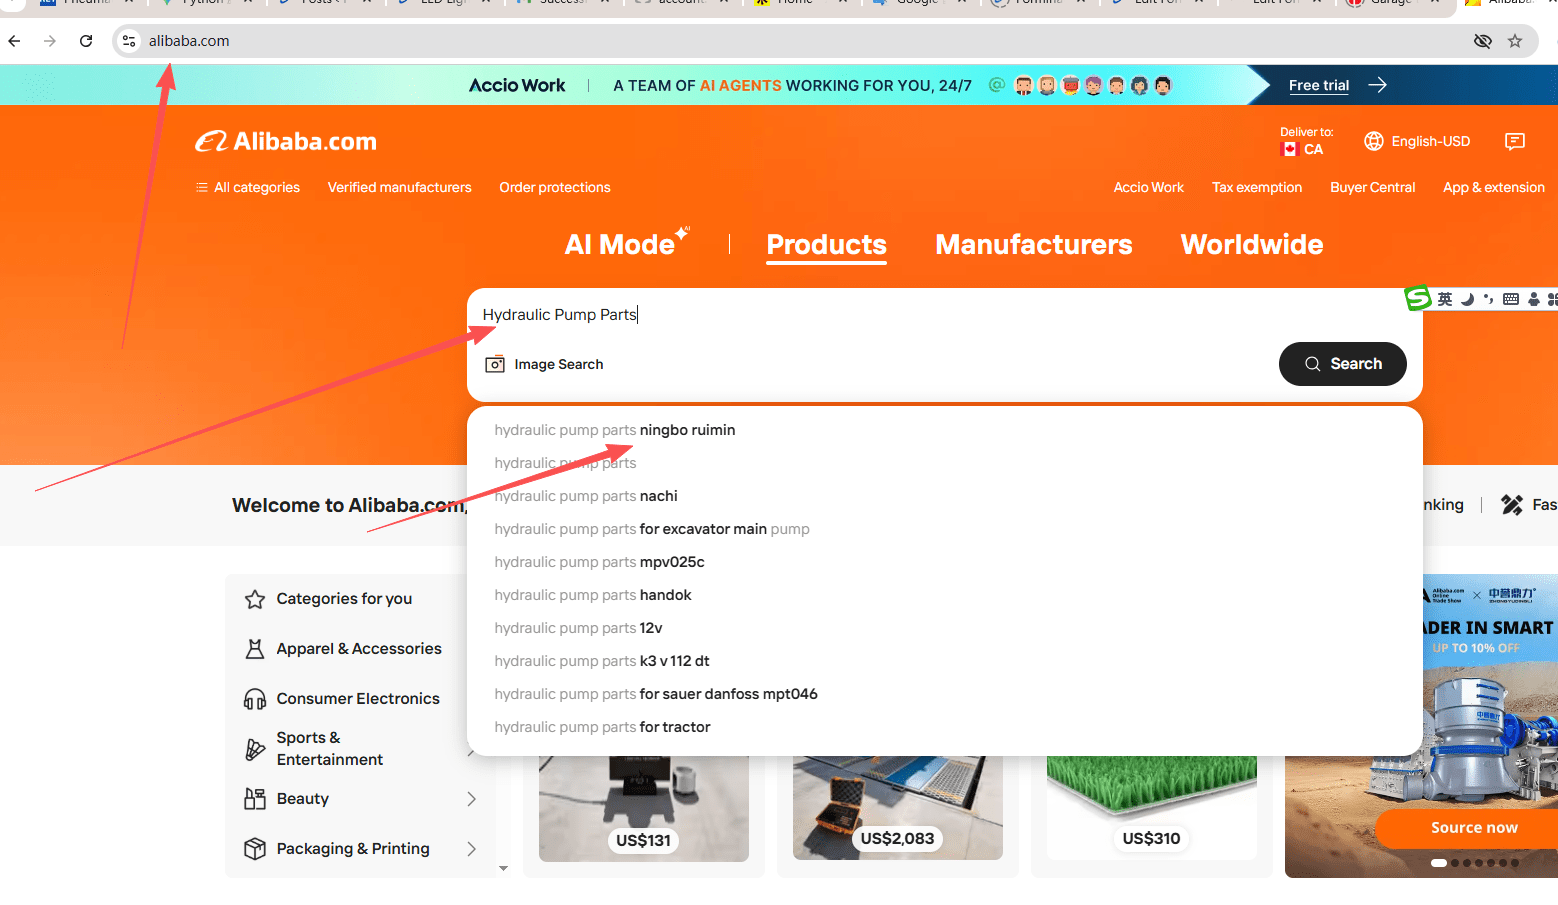1558x905 pixels.
Task: Choose suggestion for excavator main pump
Action: pos(945,529)
